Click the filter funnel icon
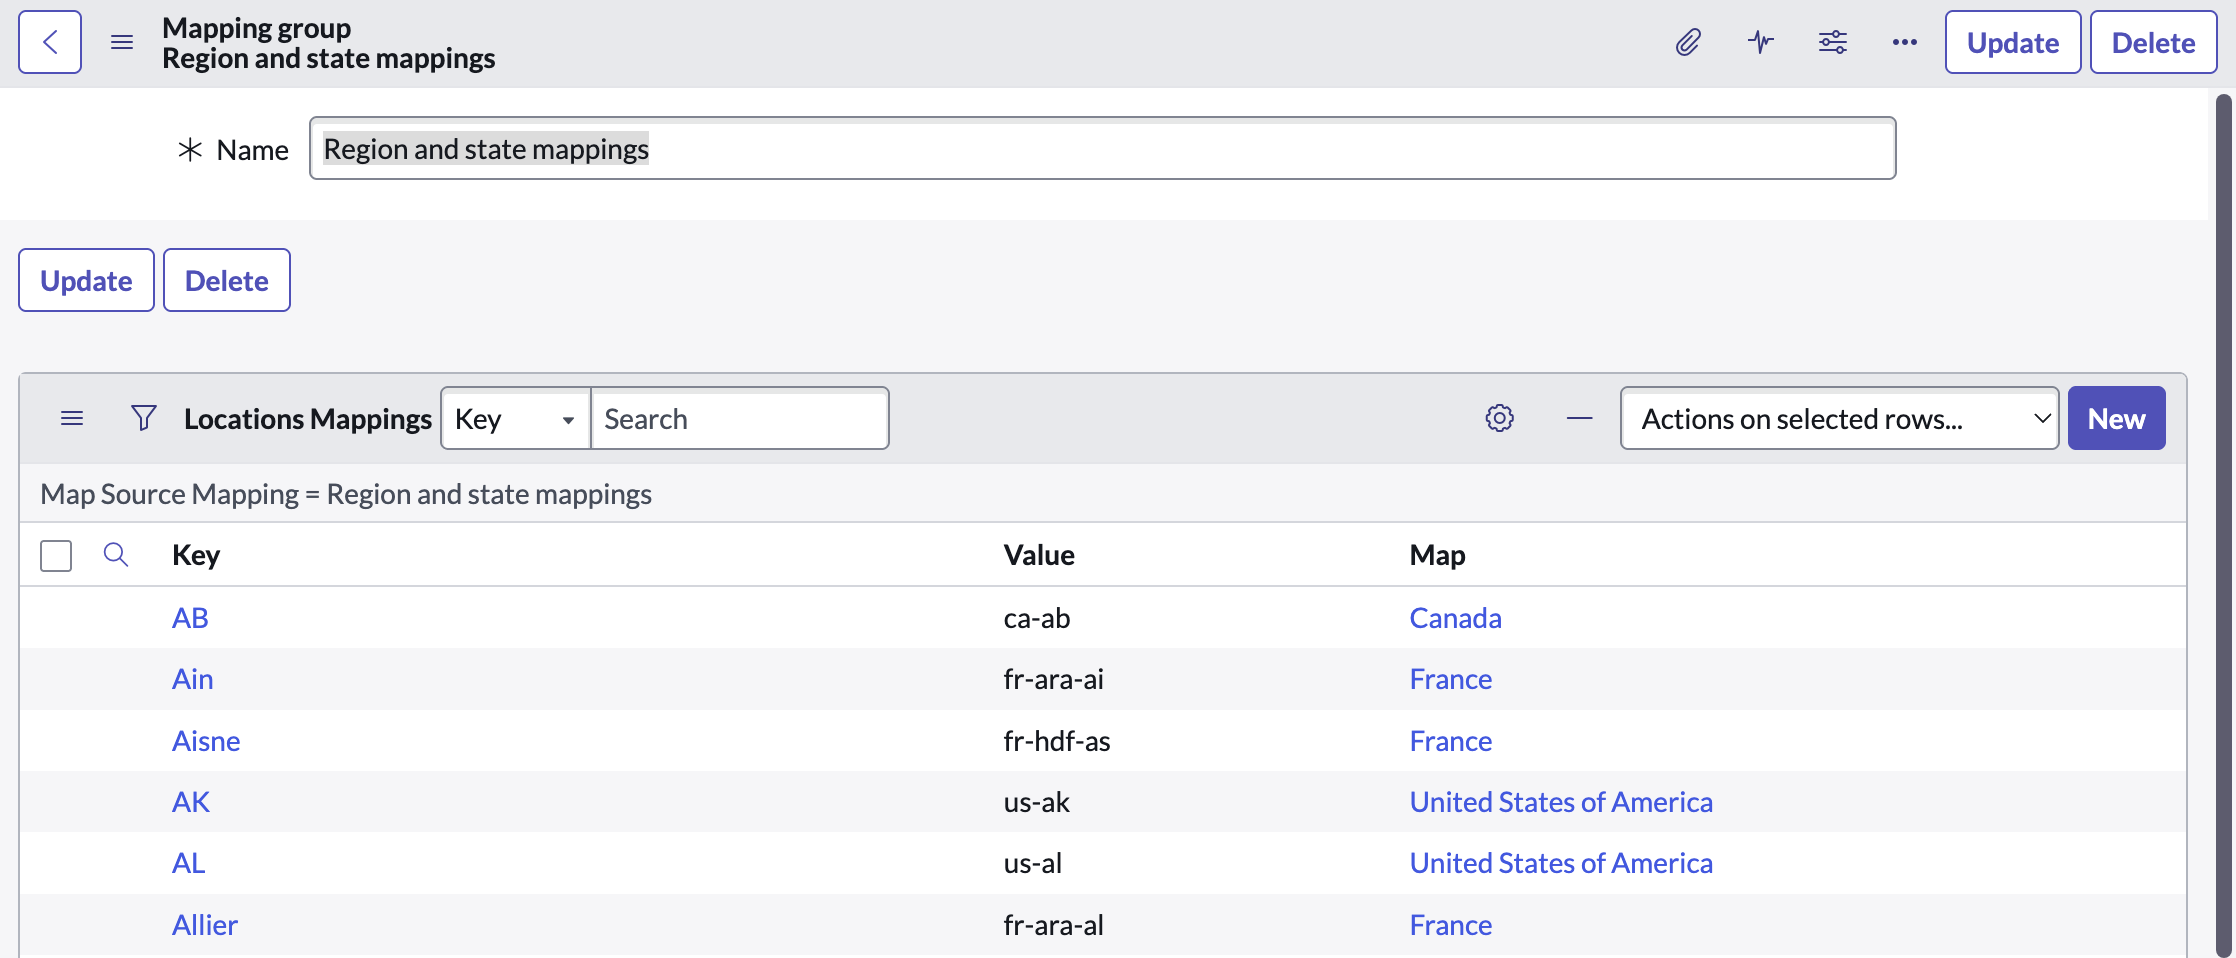This screenshot has height=958, width=2236. [x=144, y=418]
